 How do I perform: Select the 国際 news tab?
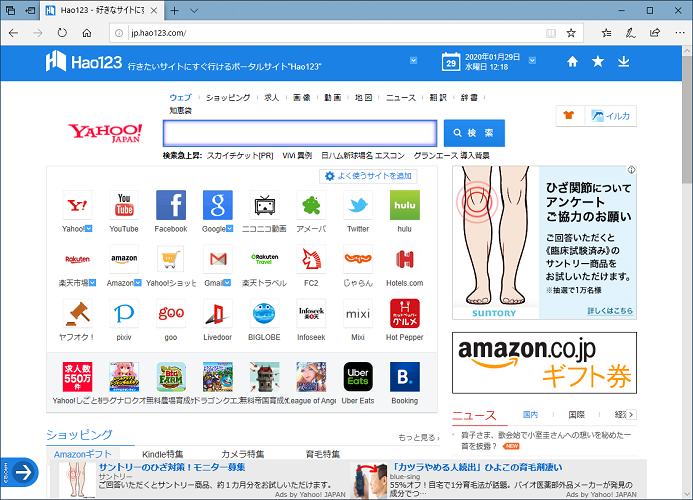pyautogui.click(x=576, y=415)
